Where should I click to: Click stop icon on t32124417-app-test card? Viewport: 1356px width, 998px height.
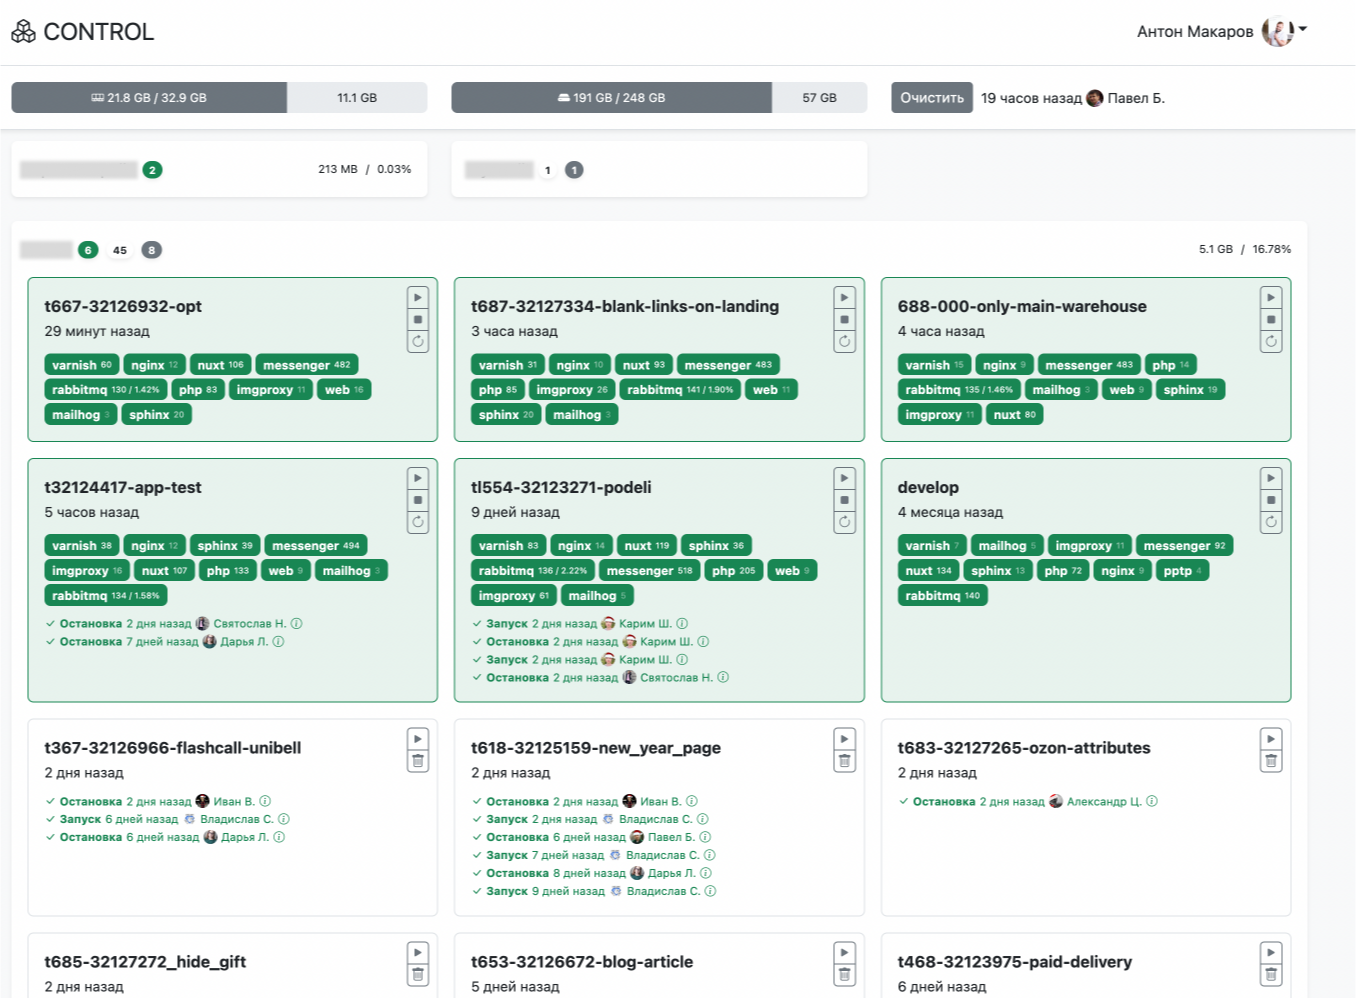point(418,500)
